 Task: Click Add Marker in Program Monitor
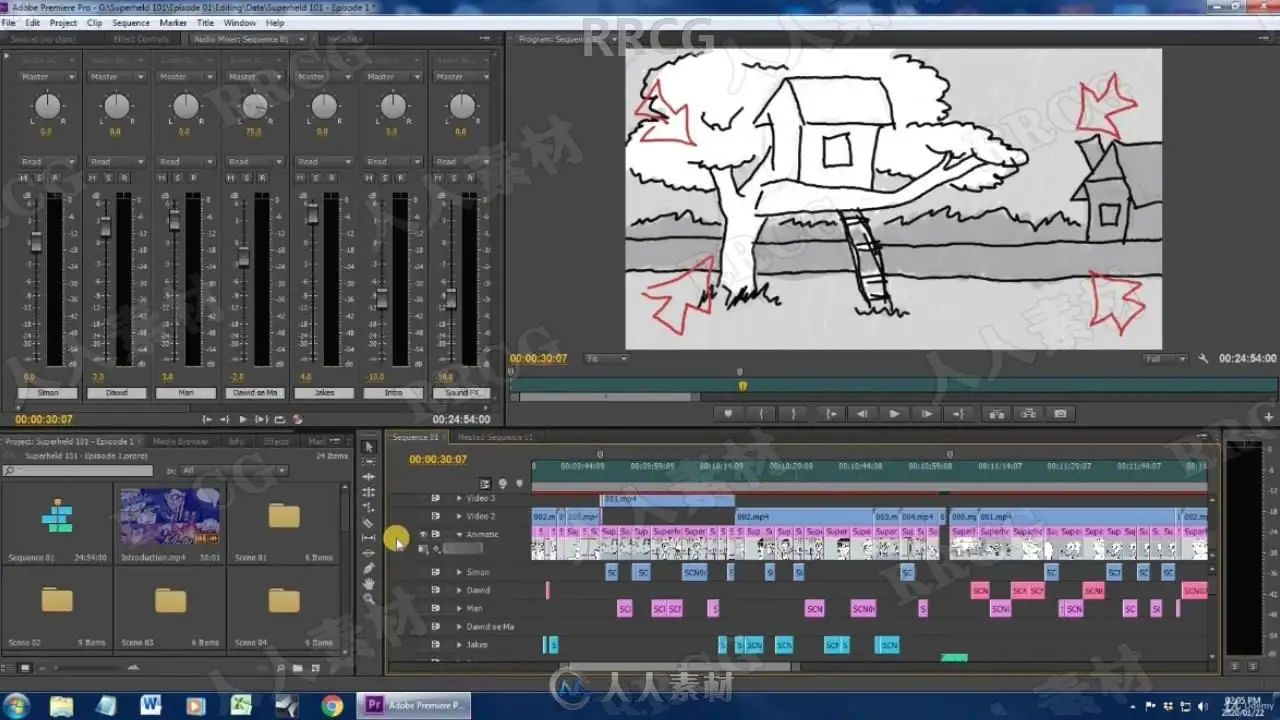(728, 413)
